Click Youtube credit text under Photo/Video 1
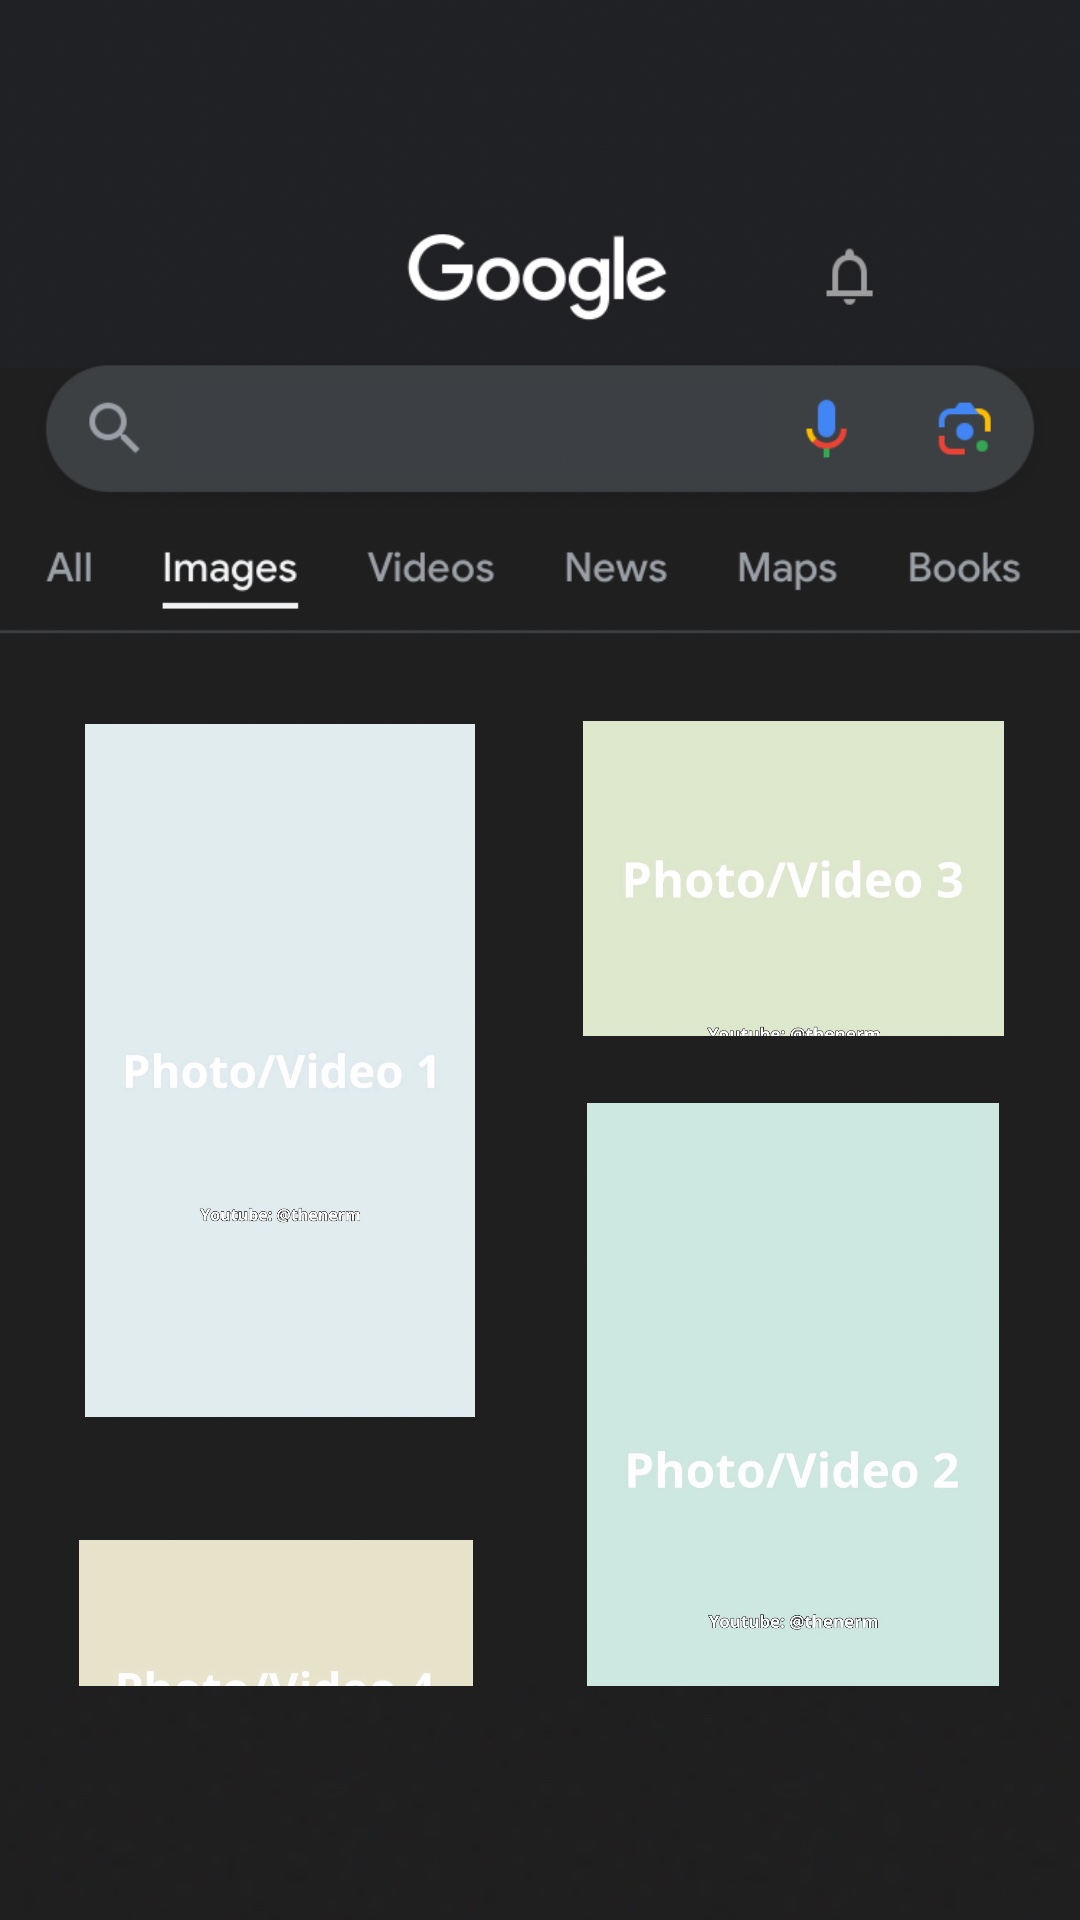This screenshot has width=1080, height=1920. point(280,1215)
